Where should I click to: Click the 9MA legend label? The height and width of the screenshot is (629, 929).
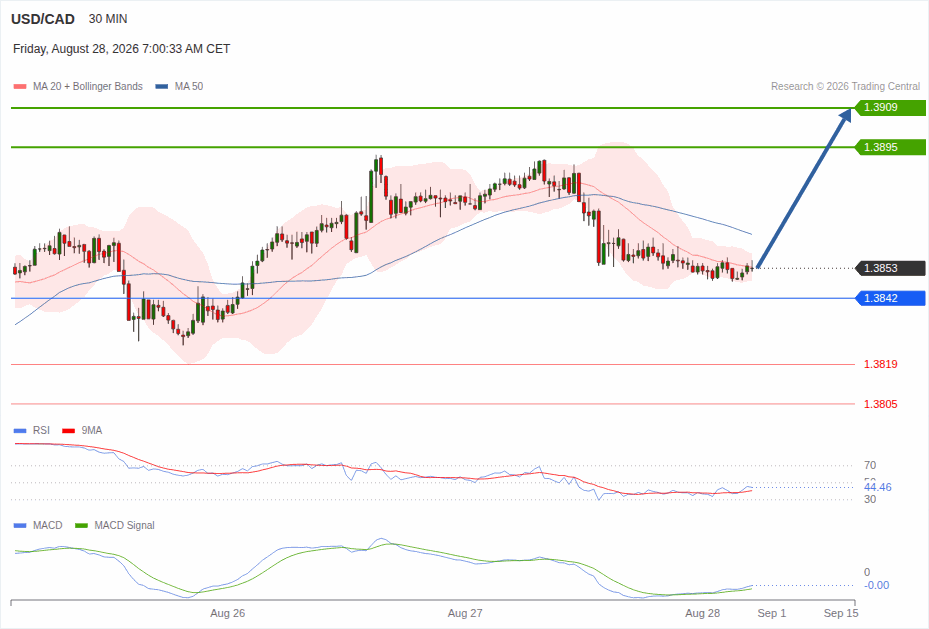(x=92, y=431)
